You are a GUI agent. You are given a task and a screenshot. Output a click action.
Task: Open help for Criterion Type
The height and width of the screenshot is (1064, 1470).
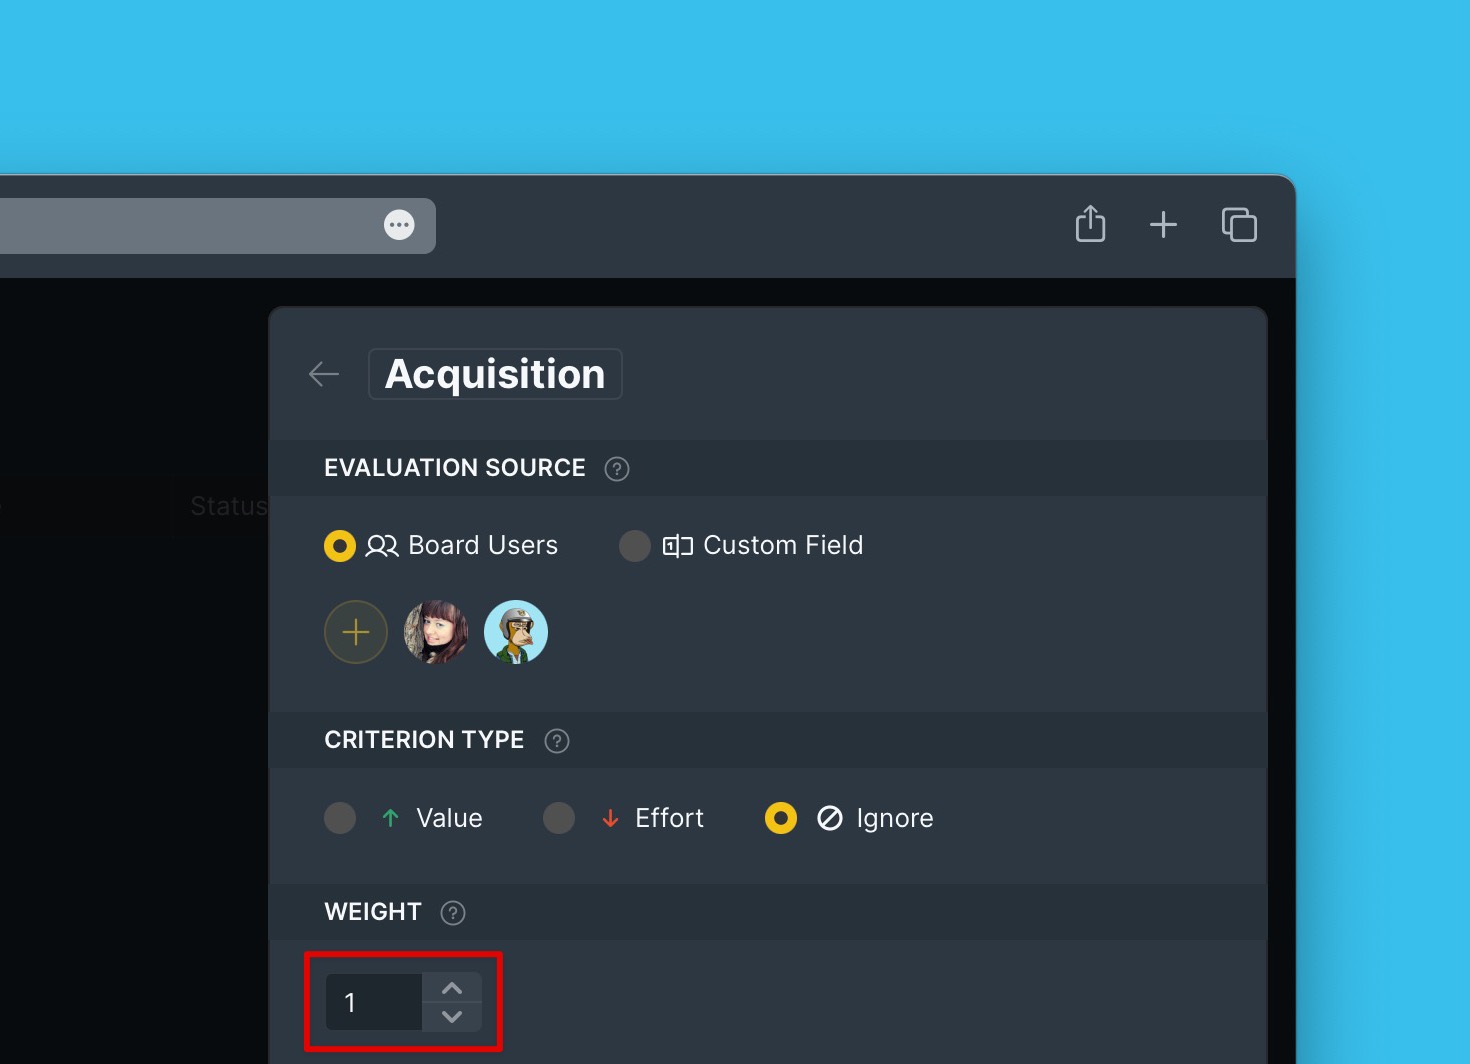(557, 741)
